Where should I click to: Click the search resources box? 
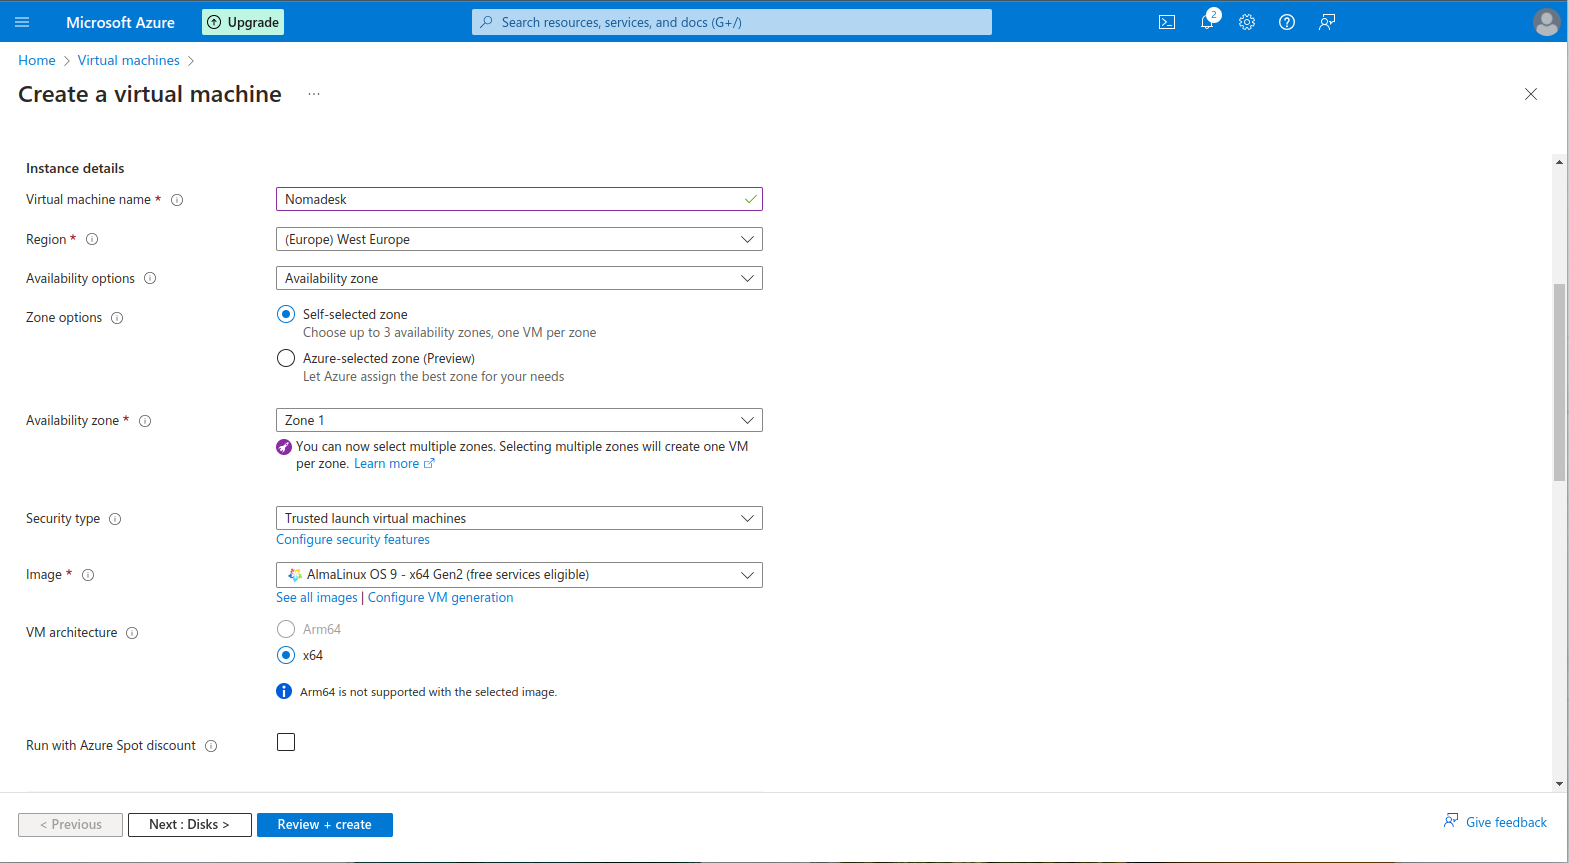[732, 22]
